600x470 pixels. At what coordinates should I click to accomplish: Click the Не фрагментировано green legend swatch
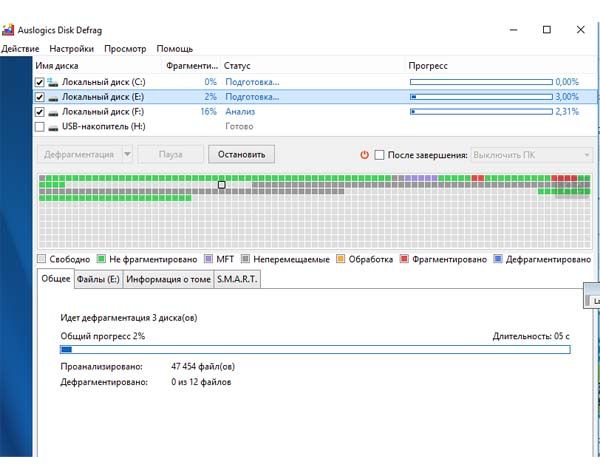click(101, 259)
